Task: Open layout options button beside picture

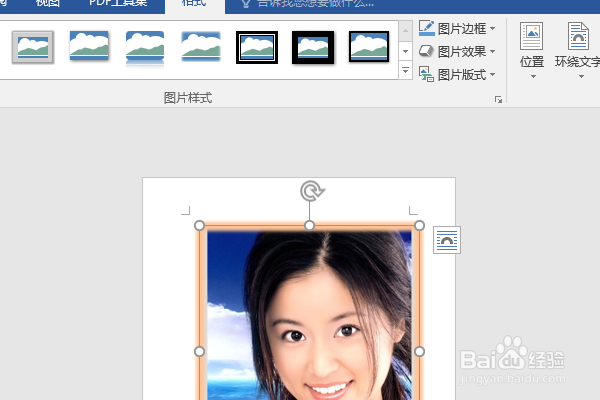Action: tap(447, 240)
